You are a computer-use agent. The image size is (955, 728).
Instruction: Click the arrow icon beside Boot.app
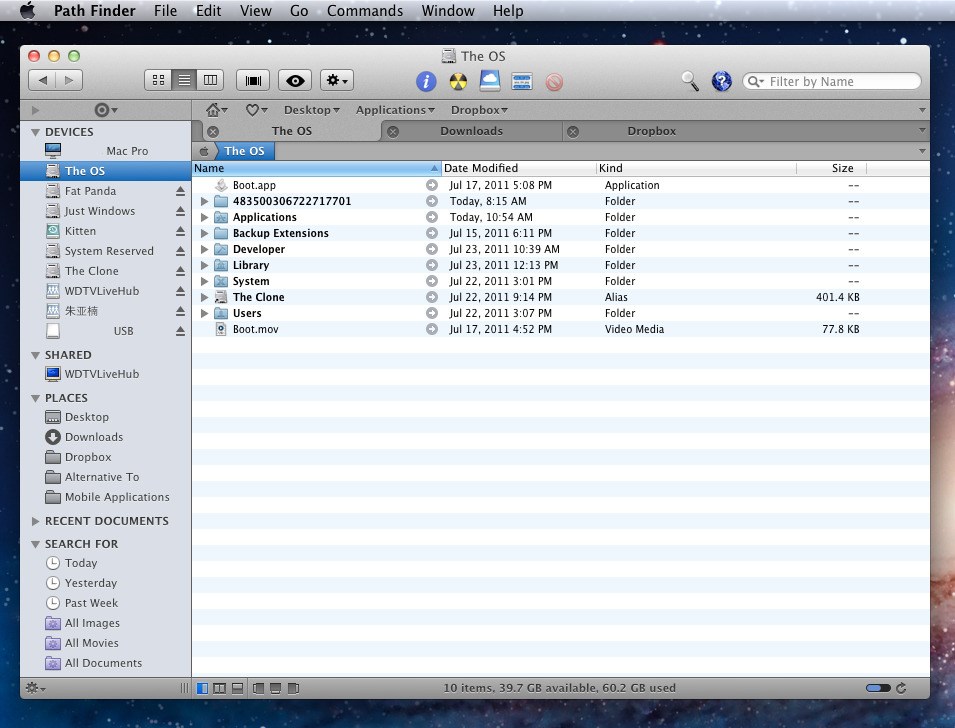(x=432, y=185)
